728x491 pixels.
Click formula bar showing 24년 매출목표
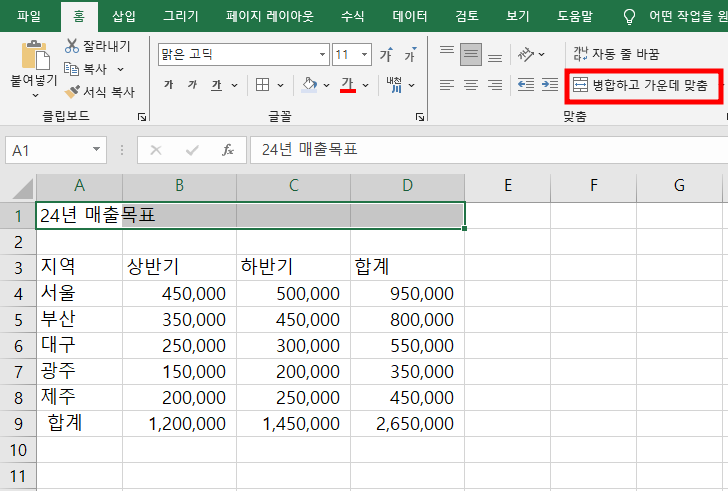coord(488,150)
